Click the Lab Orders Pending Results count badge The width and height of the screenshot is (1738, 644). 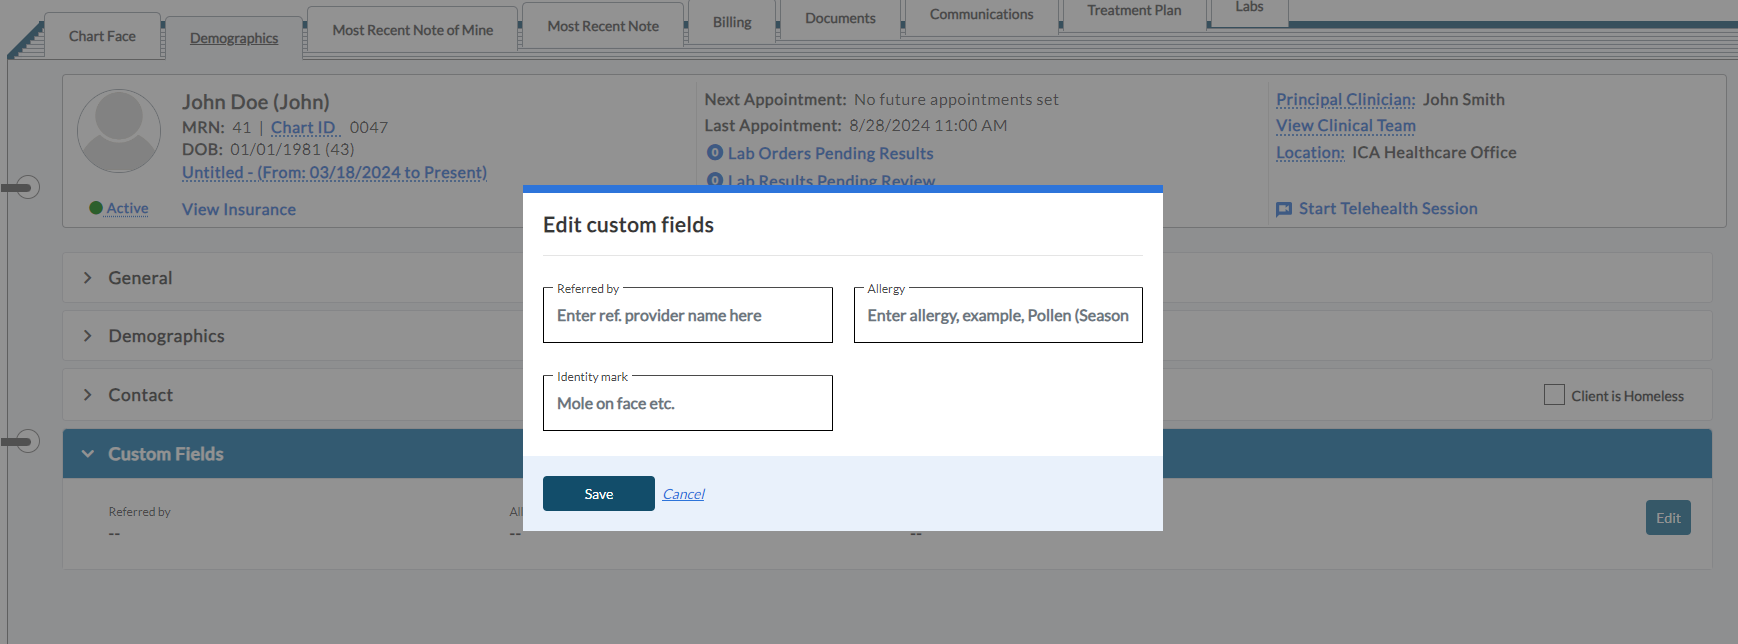(x=715, y=153)
